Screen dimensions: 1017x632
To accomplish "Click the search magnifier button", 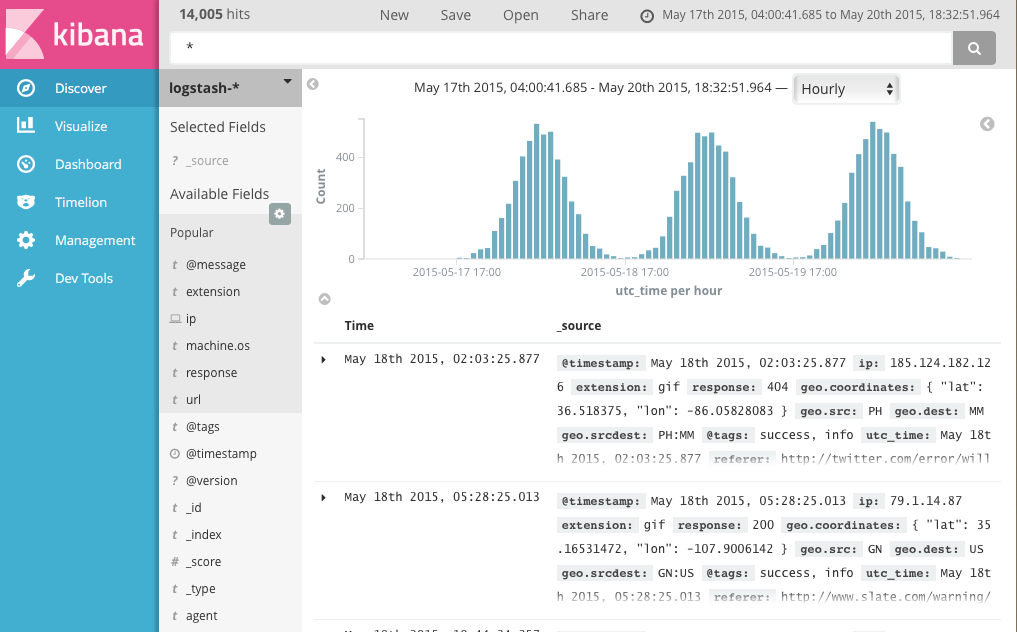I will coord(974,47).
